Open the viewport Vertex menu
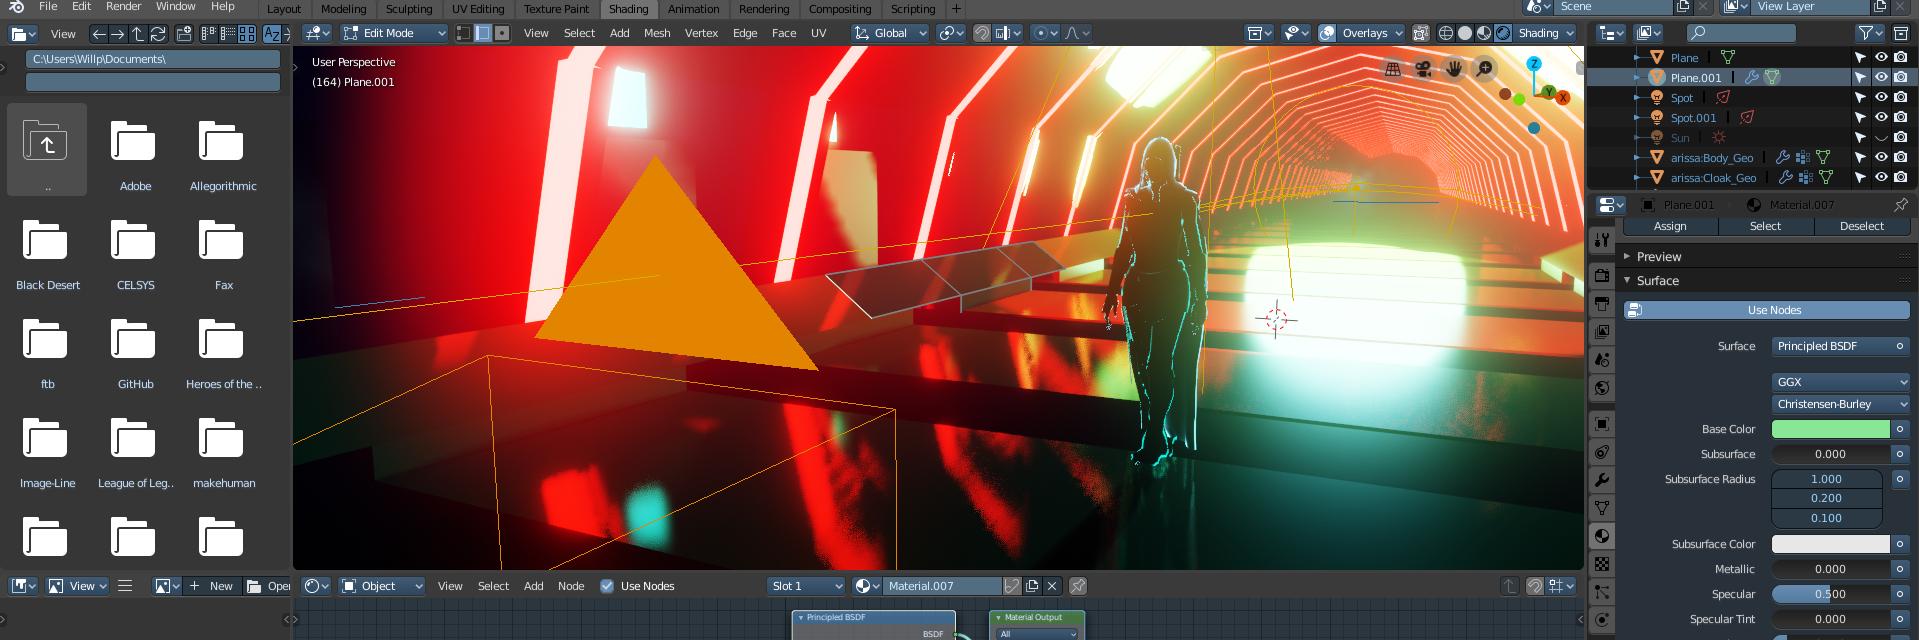The height and width of the screenshot is (640, 1919). (x=701, y=33)
